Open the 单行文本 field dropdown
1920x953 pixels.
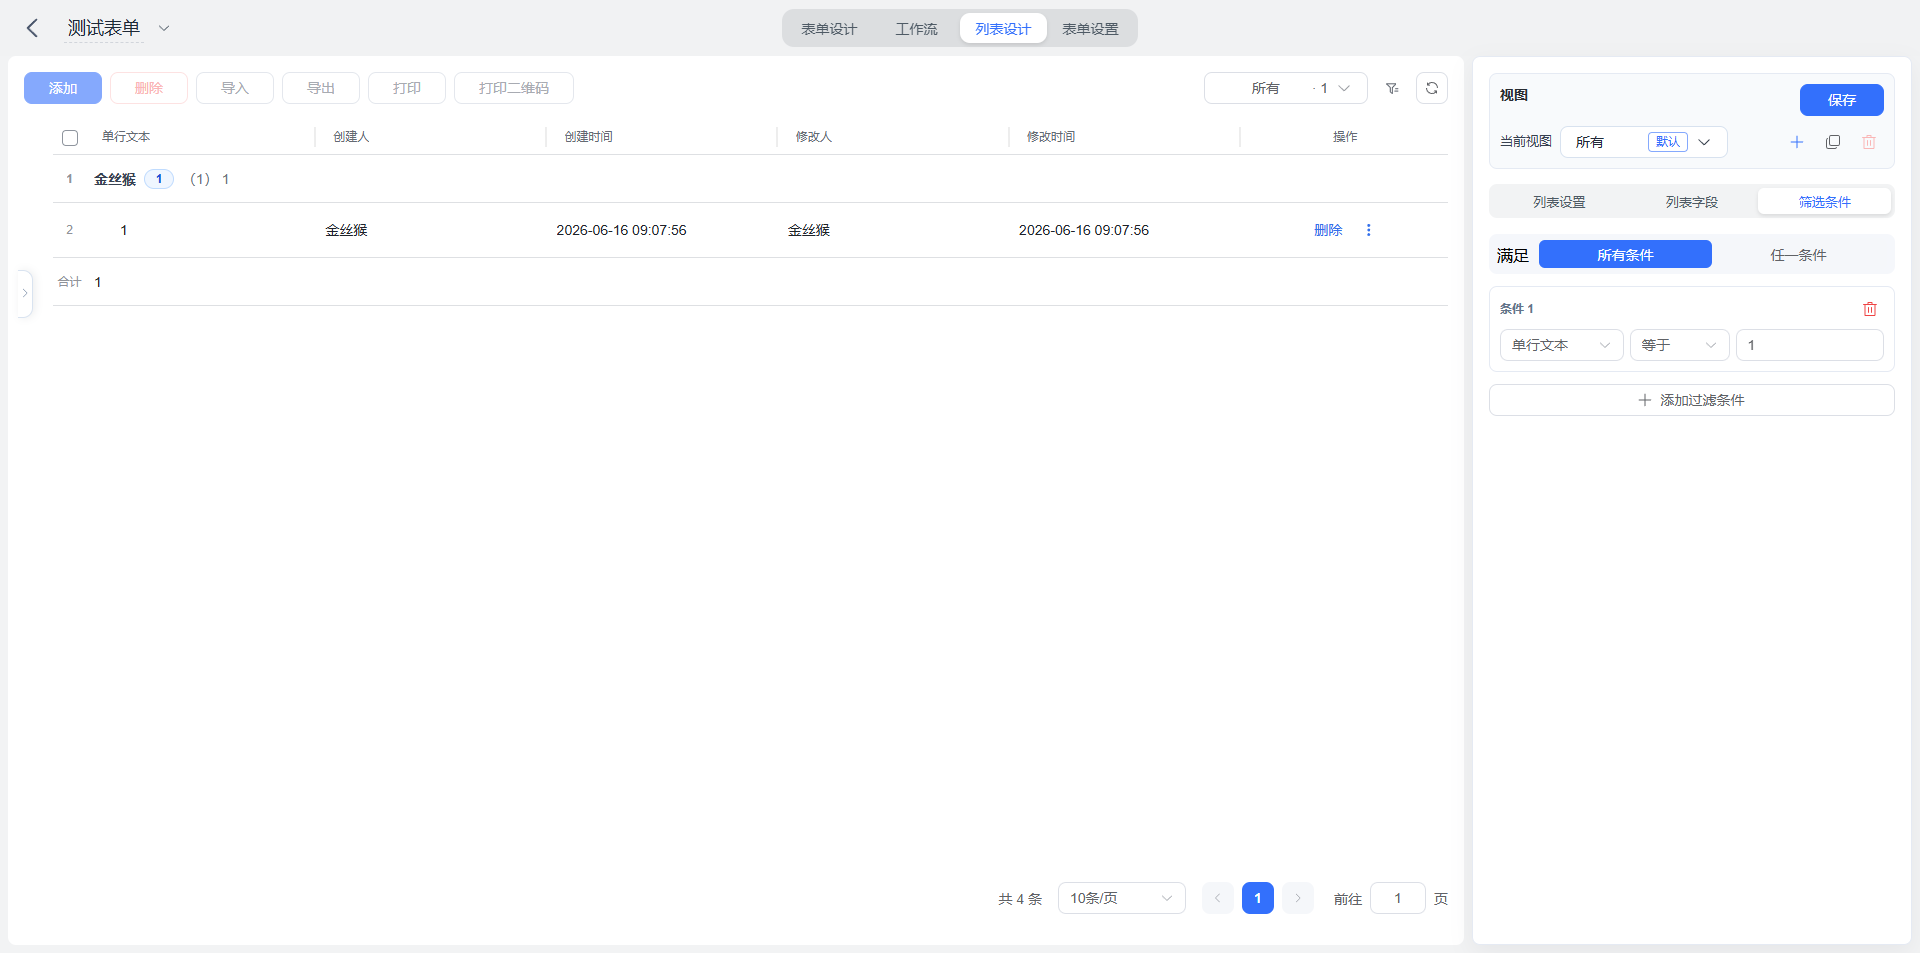pyautogui.click(x=1561, y=345)
